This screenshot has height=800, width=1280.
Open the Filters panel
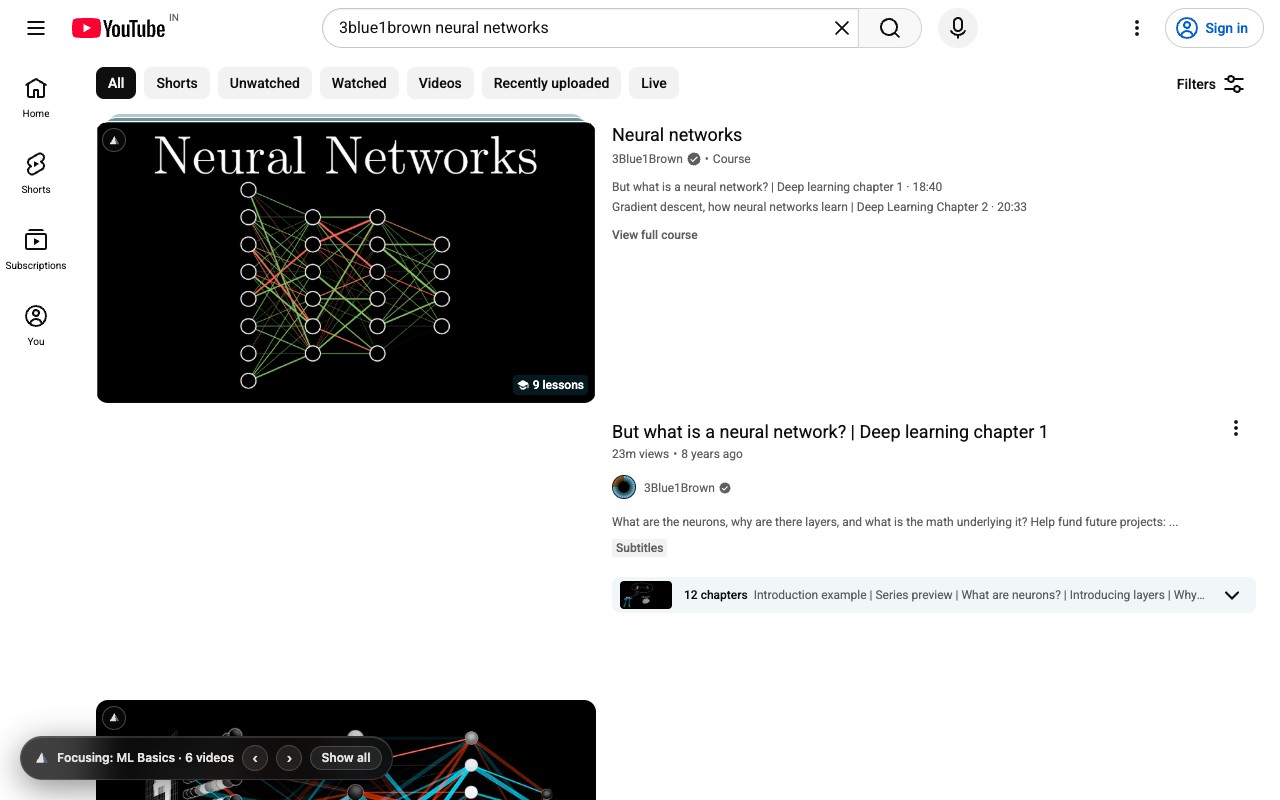(1210, 84)
